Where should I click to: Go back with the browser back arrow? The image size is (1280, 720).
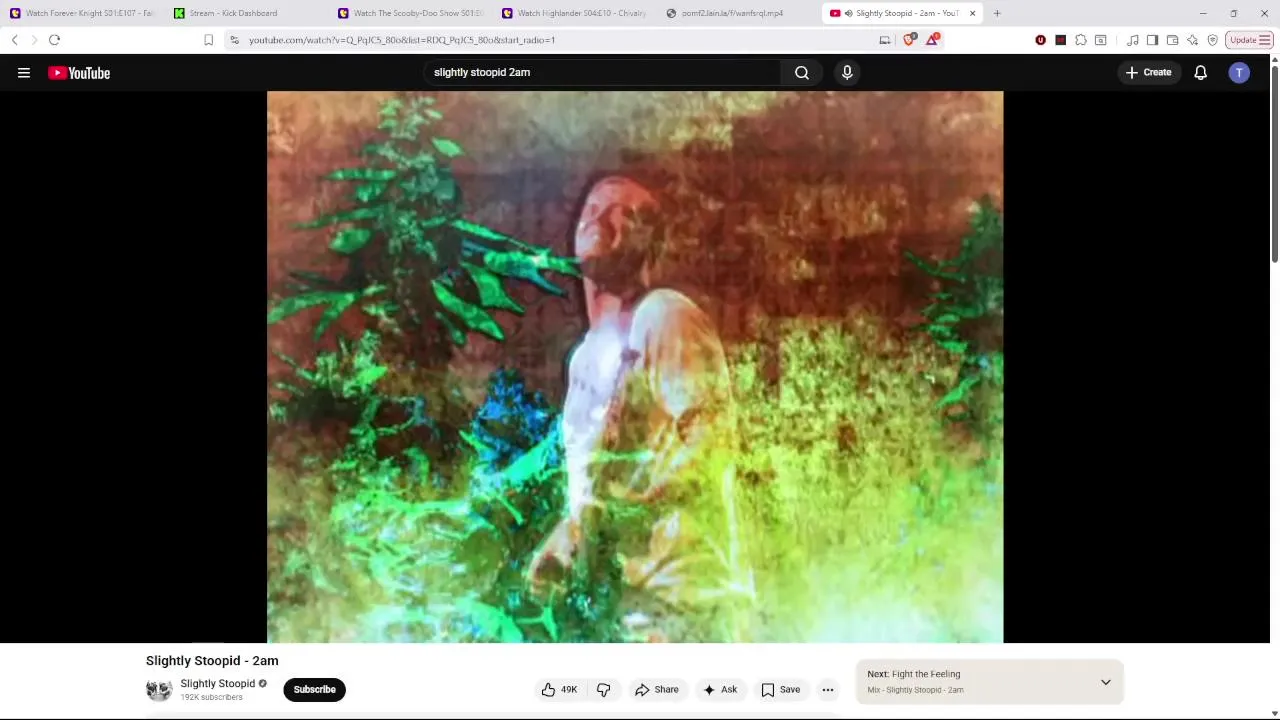[14, 40]
